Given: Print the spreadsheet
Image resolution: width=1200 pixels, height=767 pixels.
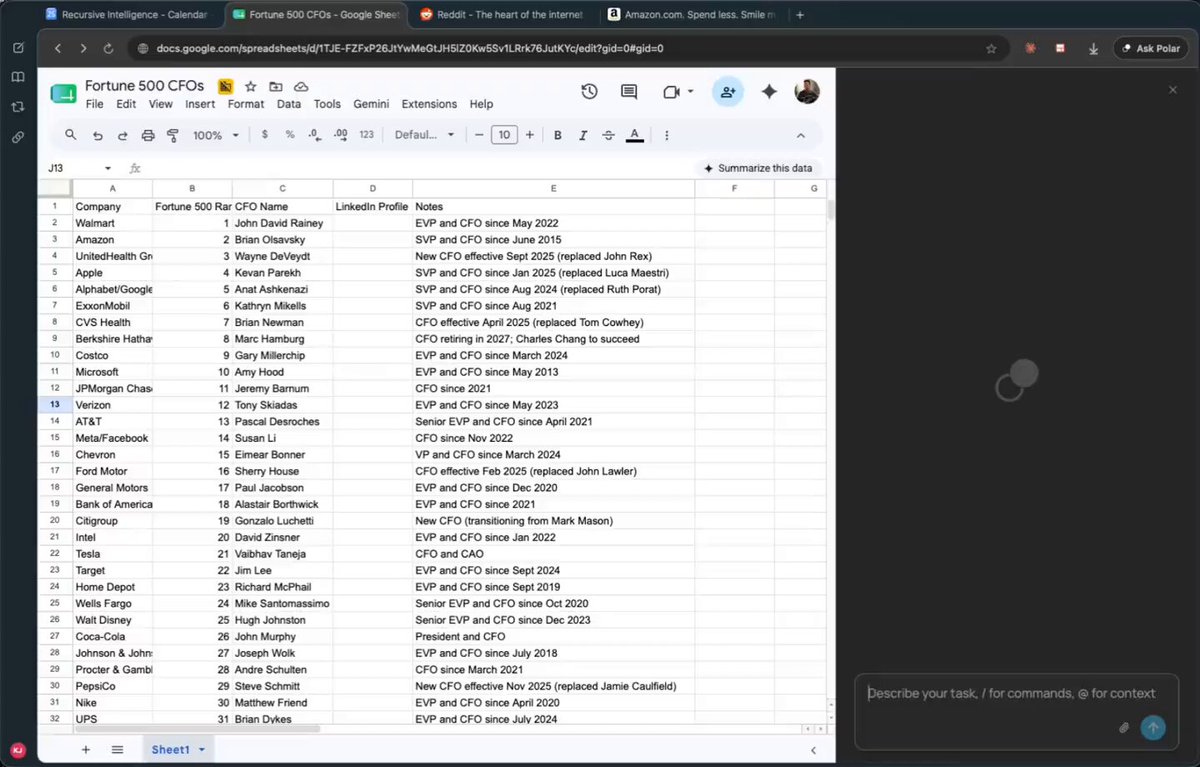Looking at the screenshot, I should pyautogui.click(x=148, y=135).
